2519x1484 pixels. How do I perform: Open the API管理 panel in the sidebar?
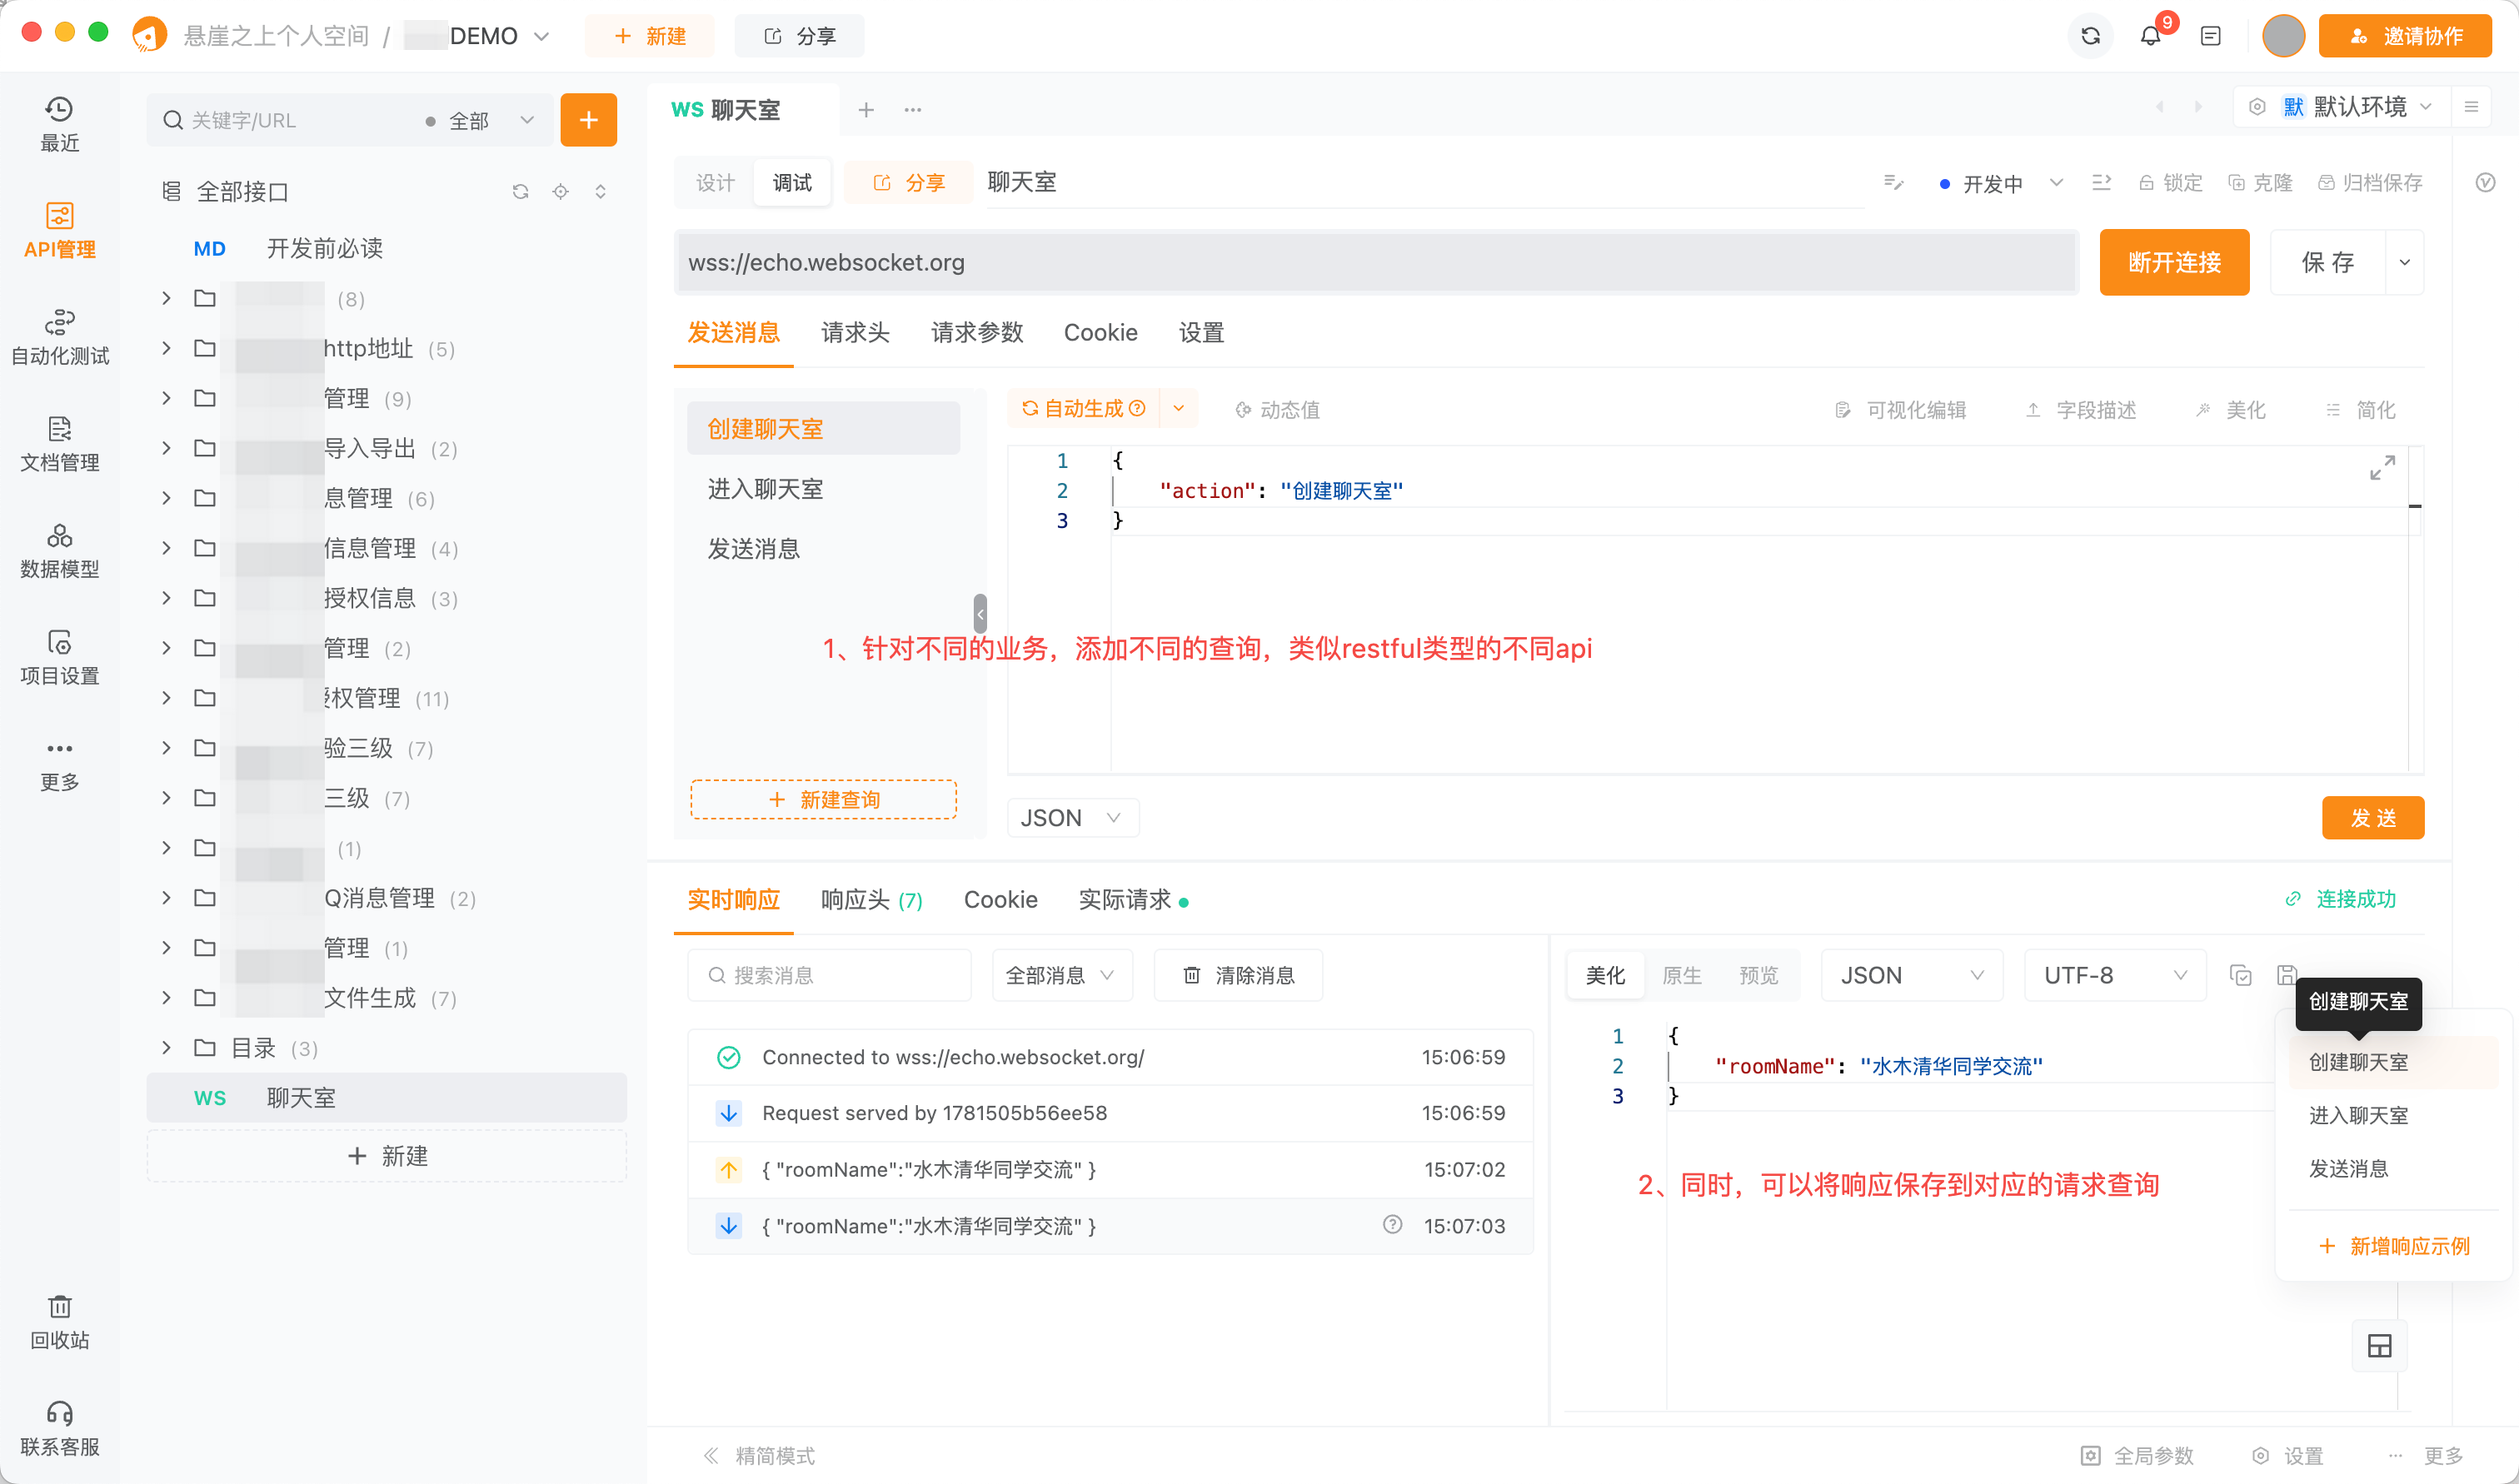(x=59, y=230)
